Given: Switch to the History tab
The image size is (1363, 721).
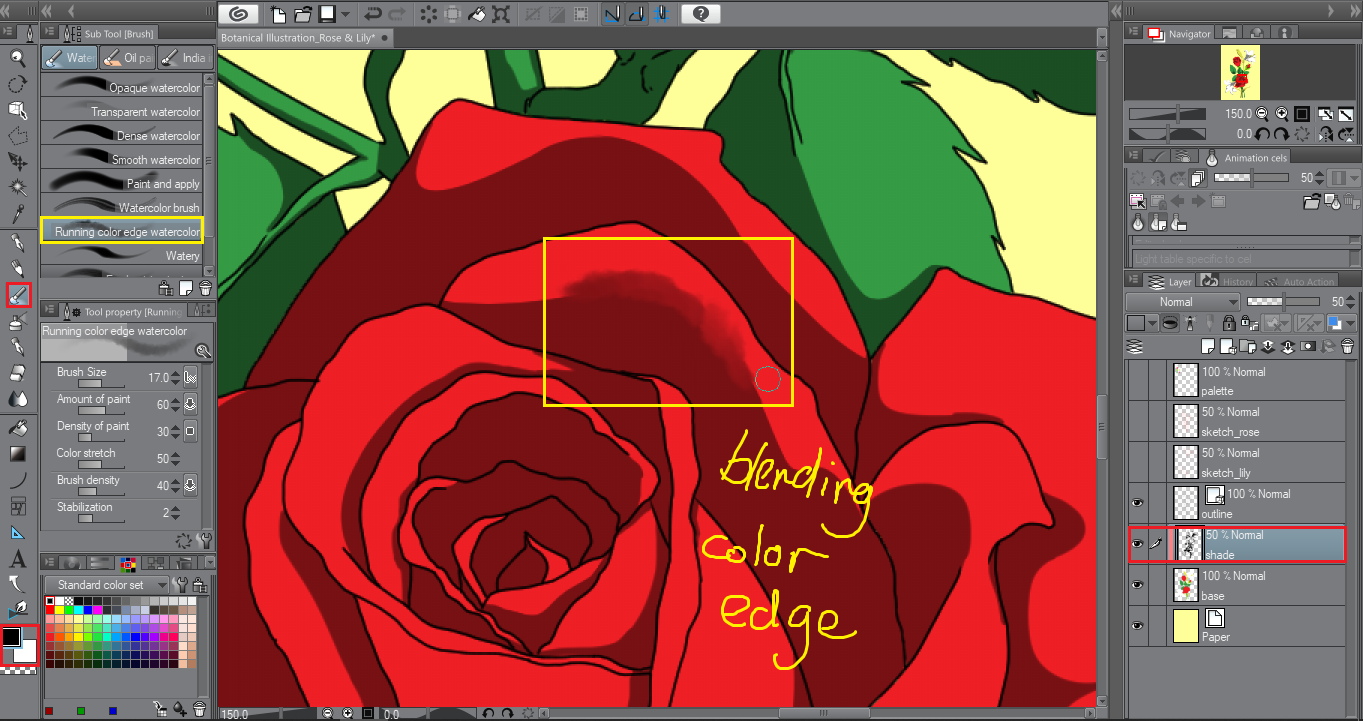Looking at the screenshot, I should point(1228,282).
